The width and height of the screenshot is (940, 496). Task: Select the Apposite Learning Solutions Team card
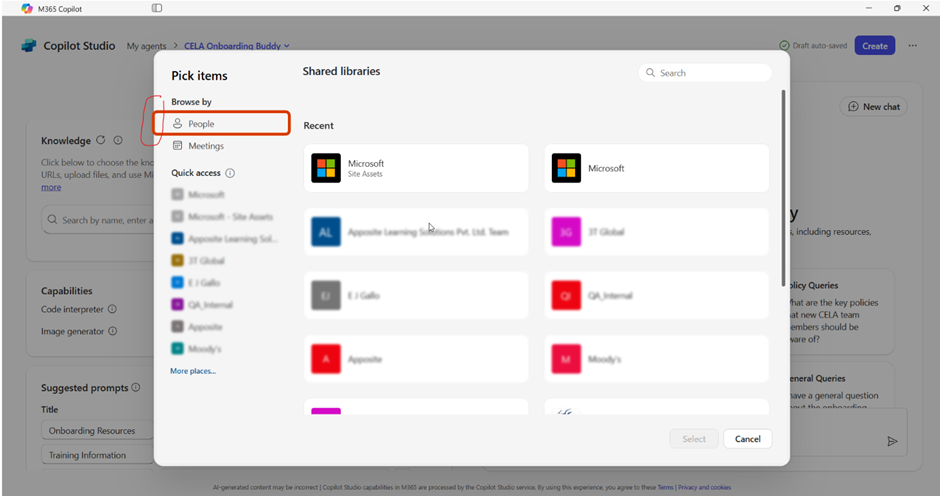(x=416, y=232)
